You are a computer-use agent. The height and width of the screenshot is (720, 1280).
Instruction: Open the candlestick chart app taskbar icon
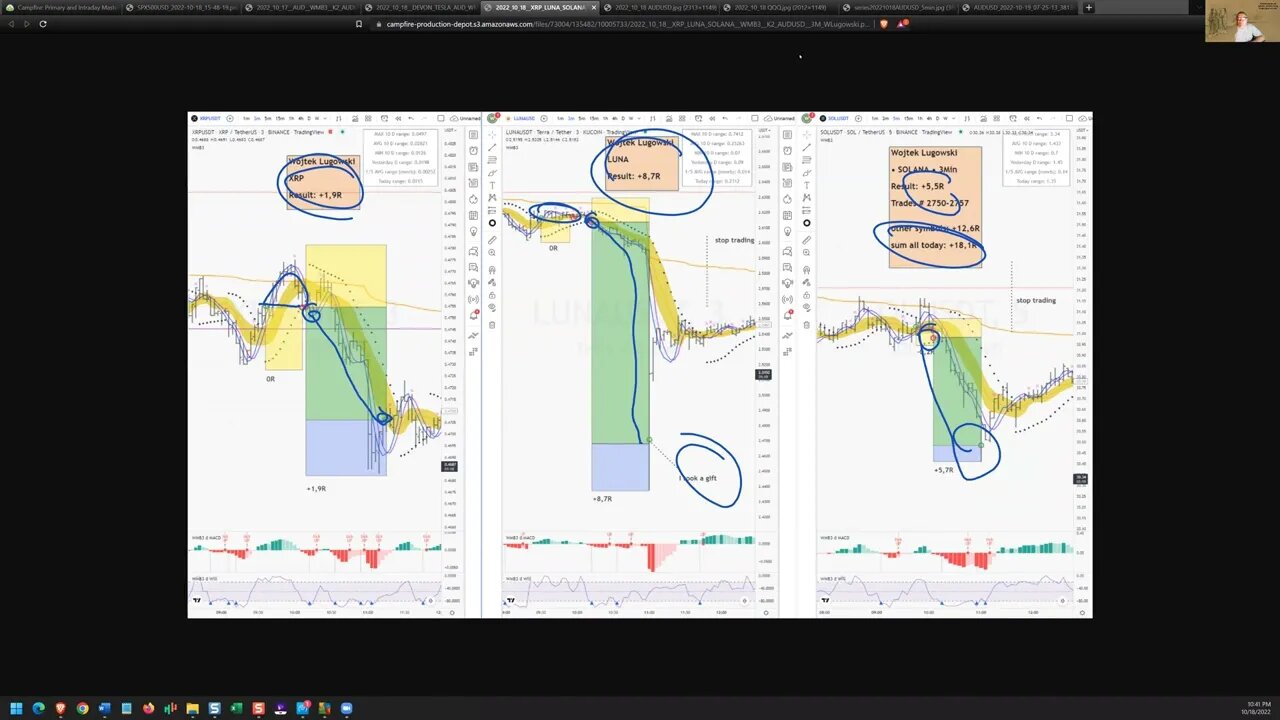click(x=170, y=708)
